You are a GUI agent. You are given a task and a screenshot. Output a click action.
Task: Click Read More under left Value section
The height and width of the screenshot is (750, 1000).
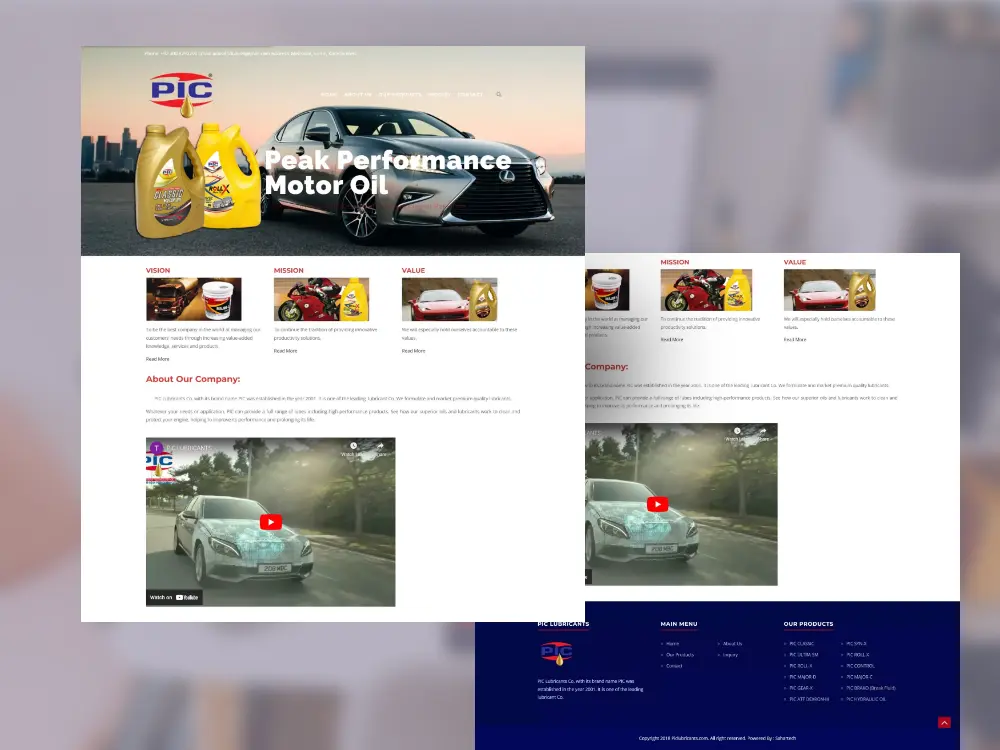413,351
